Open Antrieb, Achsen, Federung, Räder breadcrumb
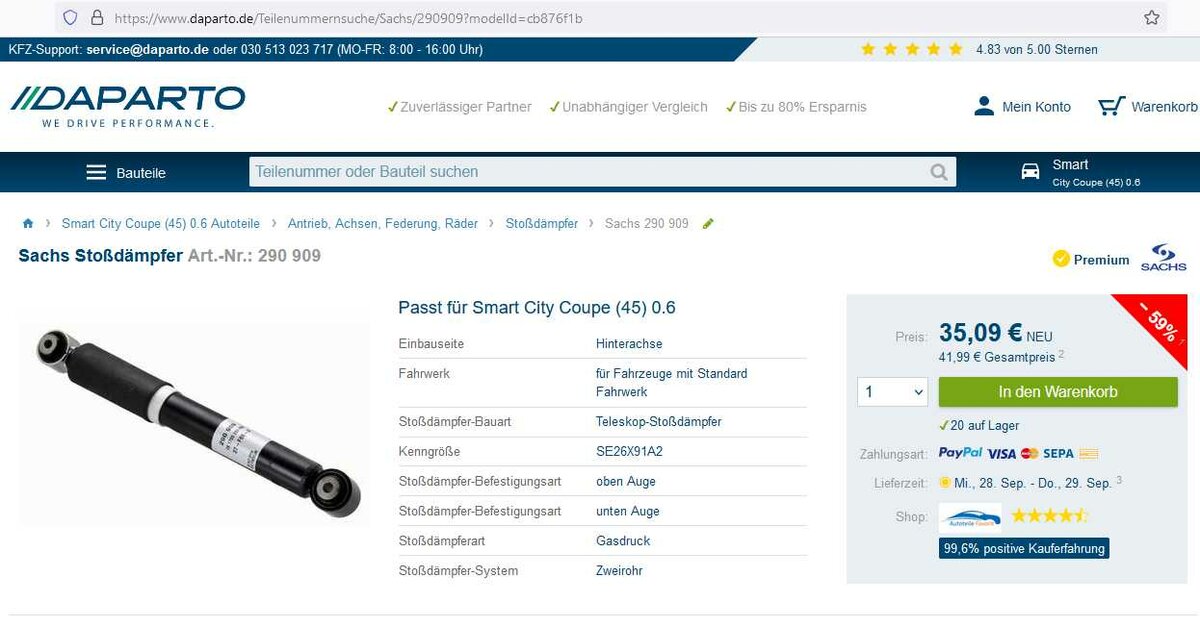Screen dimensions: 1200x627 (383, 224)
